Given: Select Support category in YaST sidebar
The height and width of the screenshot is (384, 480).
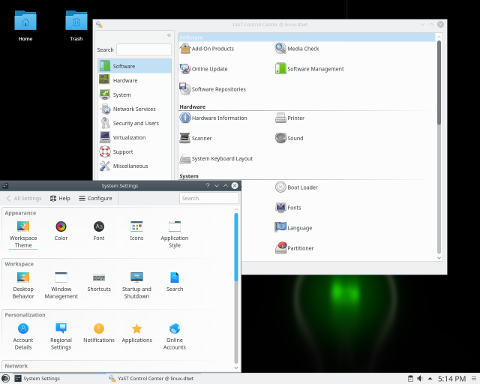Looking at the screenshot, I should (135, 152).
